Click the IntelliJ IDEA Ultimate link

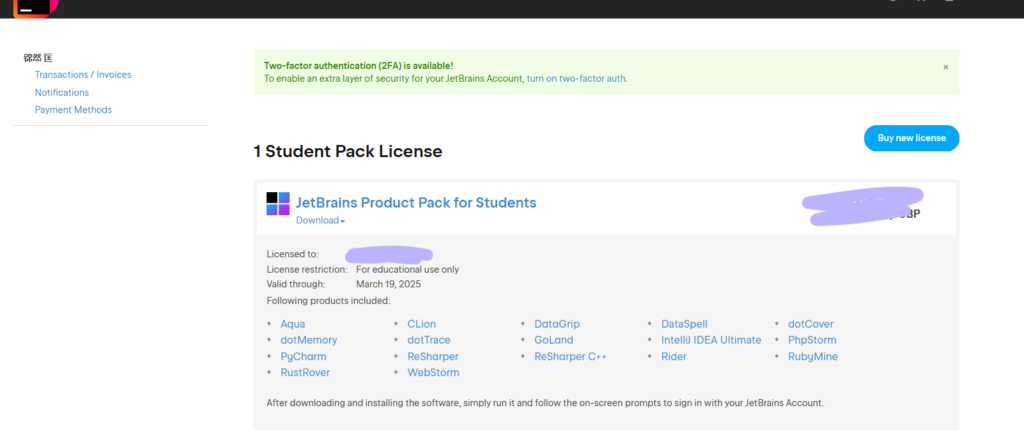[x=709, y=340]
